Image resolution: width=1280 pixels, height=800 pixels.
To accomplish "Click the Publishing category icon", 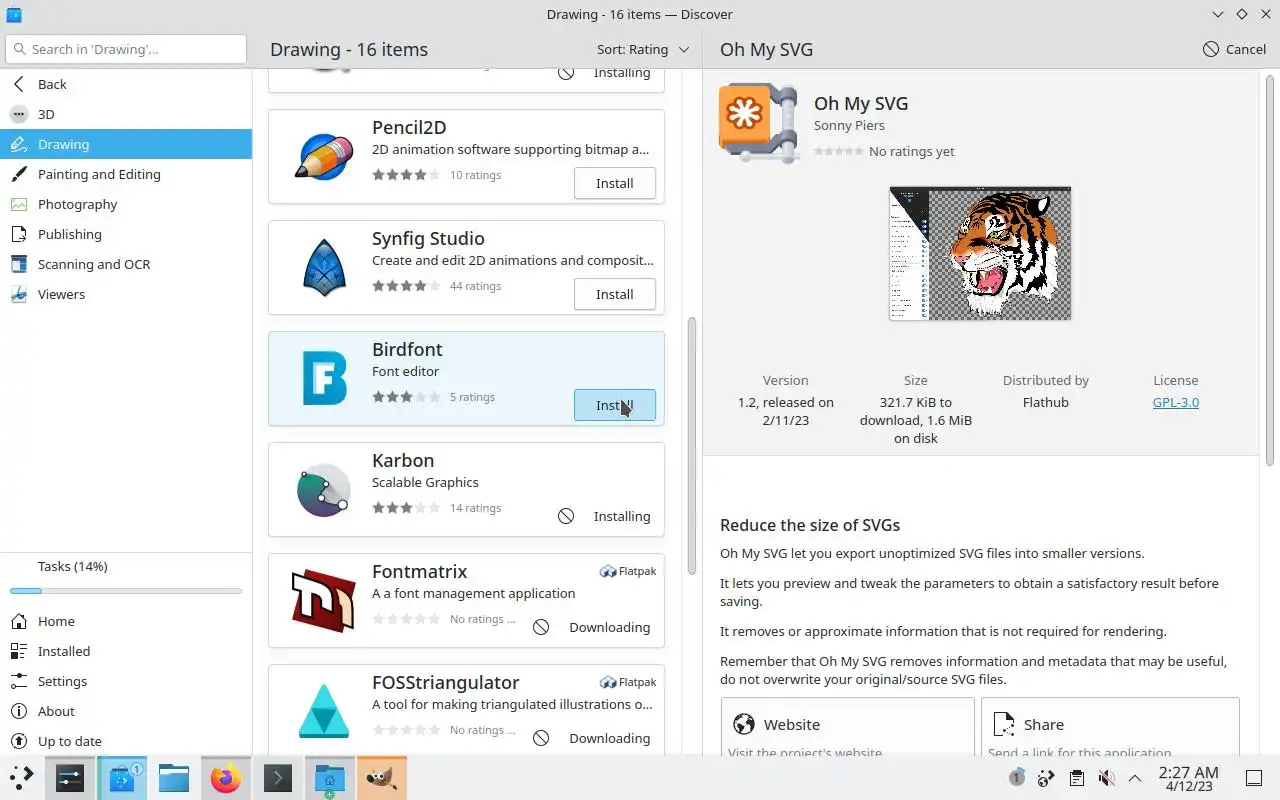I will point(19,234).
